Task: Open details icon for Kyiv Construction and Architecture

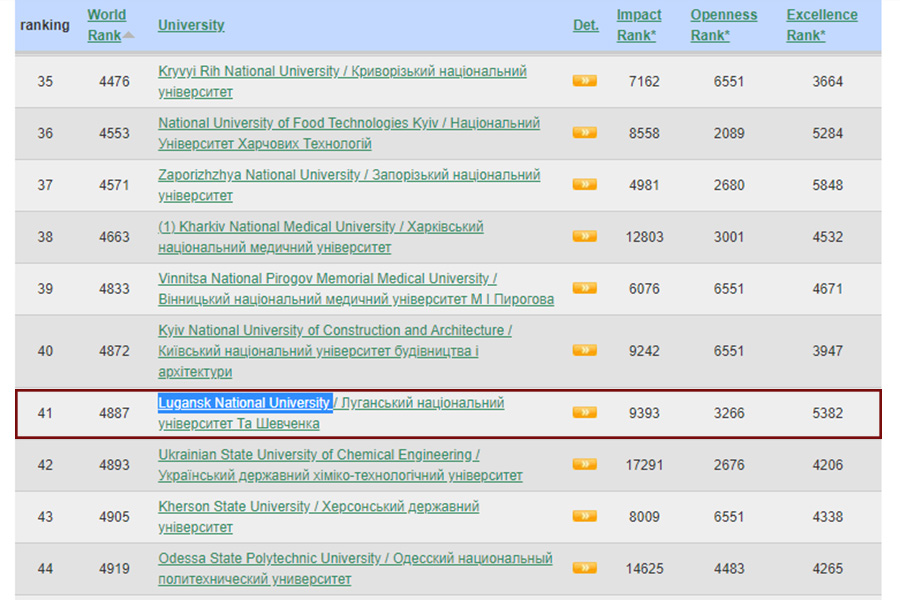Action: tap(584, 350)
